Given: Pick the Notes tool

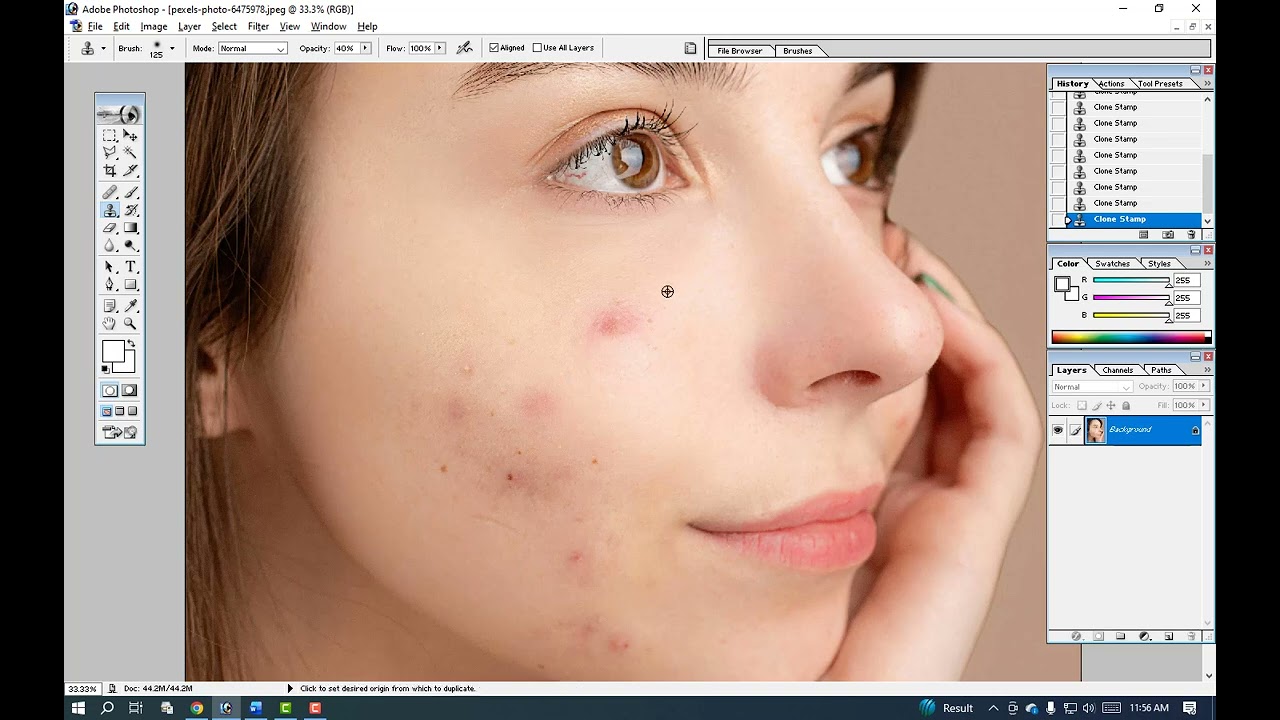Looking at the screenshot, I should pyautogui.click(x=110, y=306).
